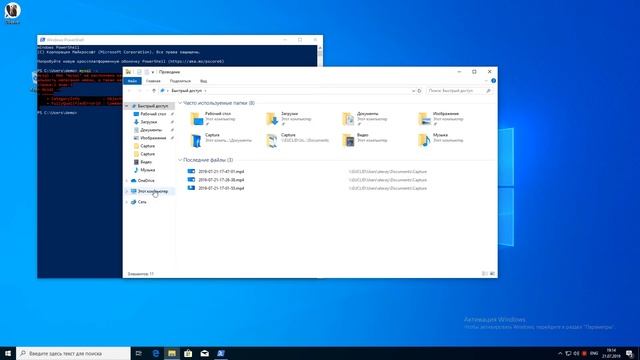Select Рабочий стол in the navigation pane
This screenshot has width=640, height=360.
tap(153, 114)
